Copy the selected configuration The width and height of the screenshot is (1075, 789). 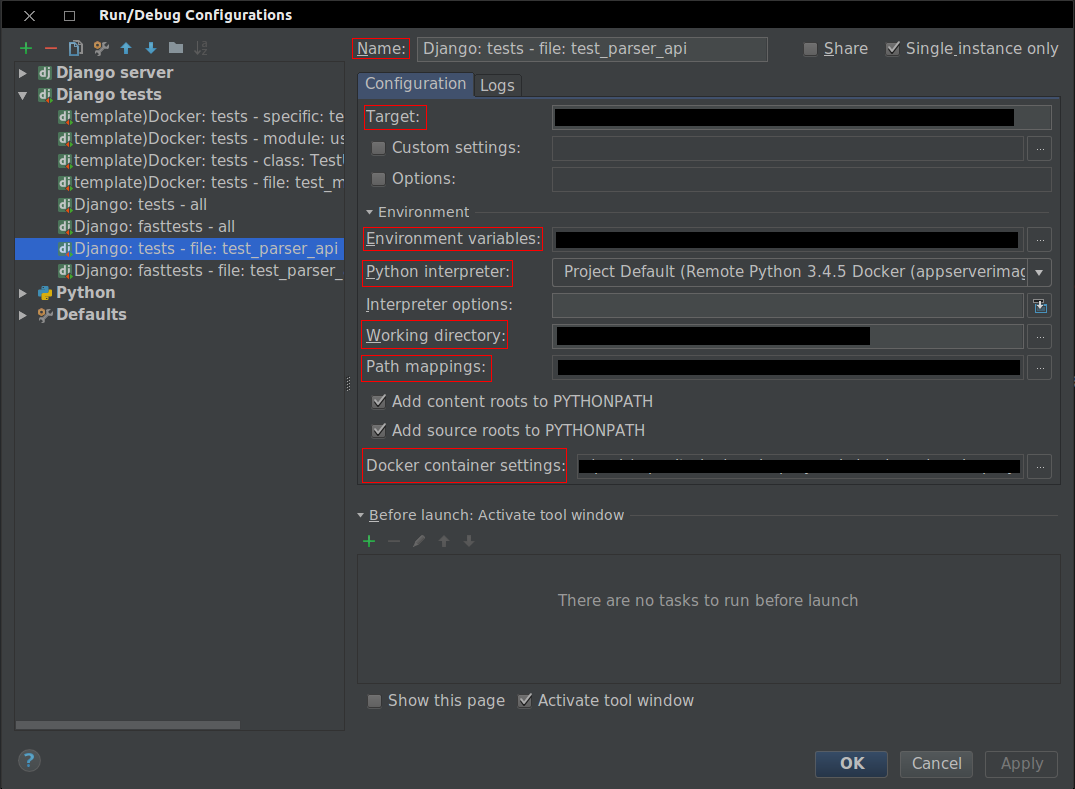coord(75,48)
